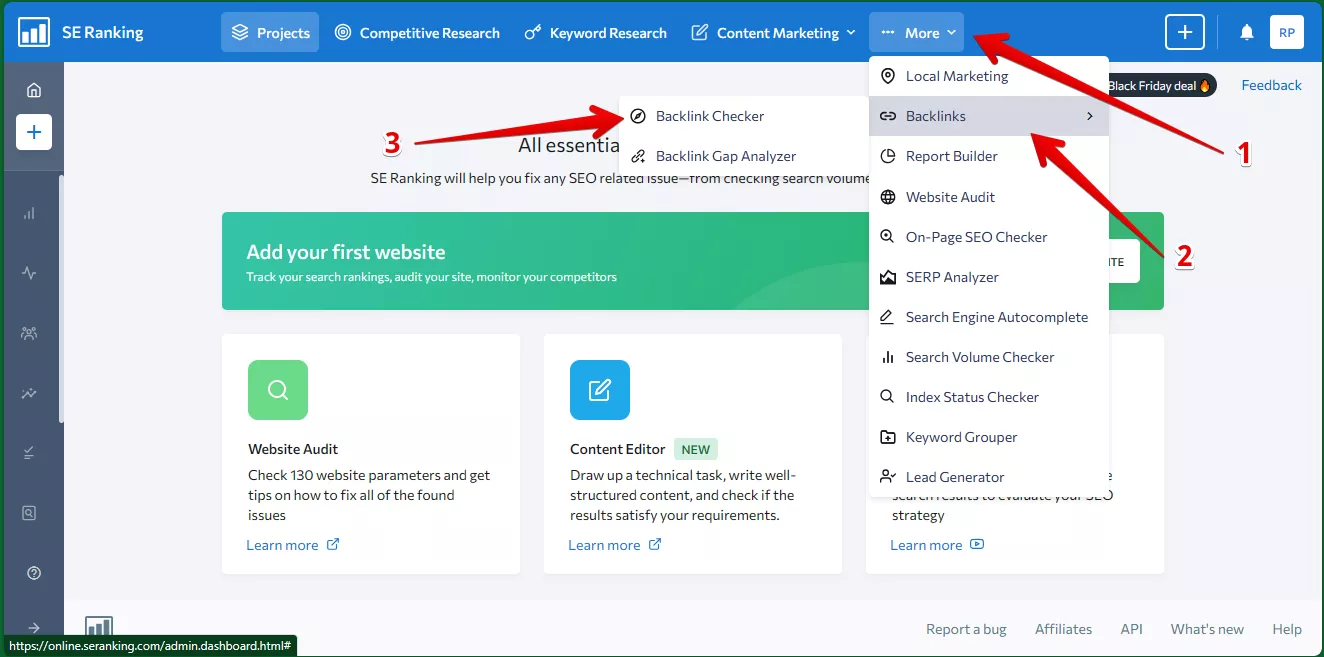
Task: Select SERP Analyzer menu item
Action: (x=989, y=277)
